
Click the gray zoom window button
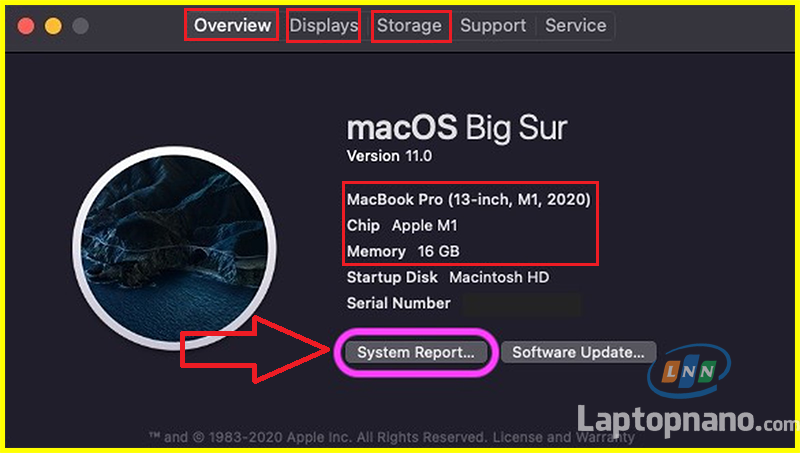pyautogui.click(x=79, y=26)
